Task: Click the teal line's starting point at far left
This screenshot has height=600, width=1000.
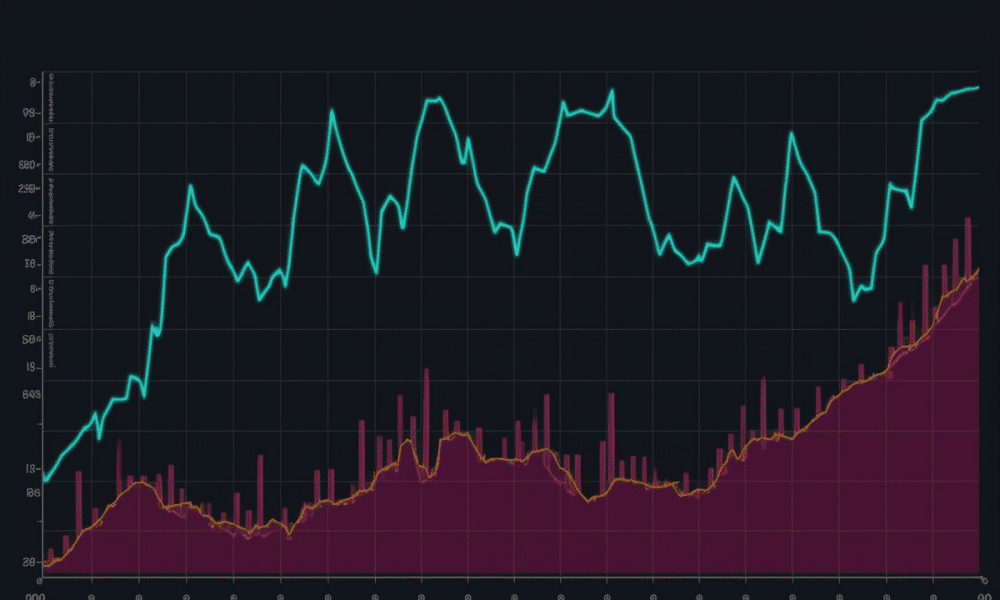Action: pyautogui.click(x=44, y=480)
